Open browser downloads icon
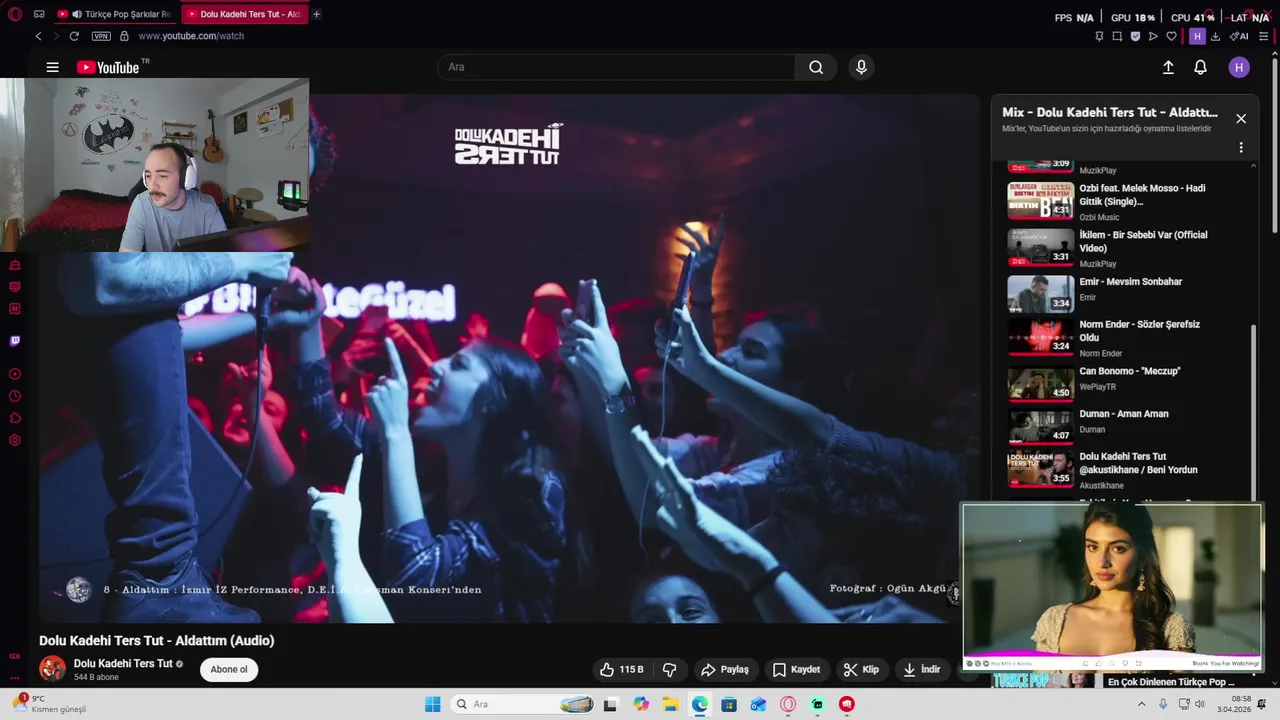Viewport: 1280px width, 720px height. [1215, 36]
